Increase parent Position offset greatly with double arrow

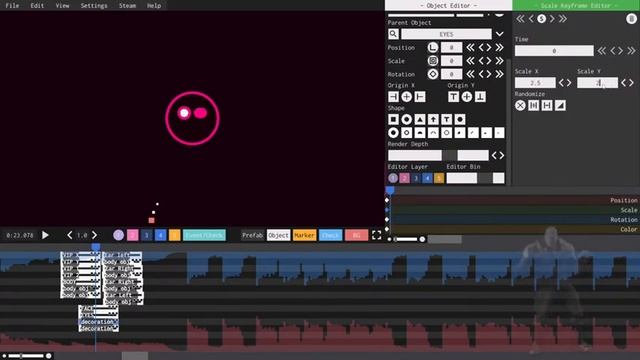click(499, 47)
